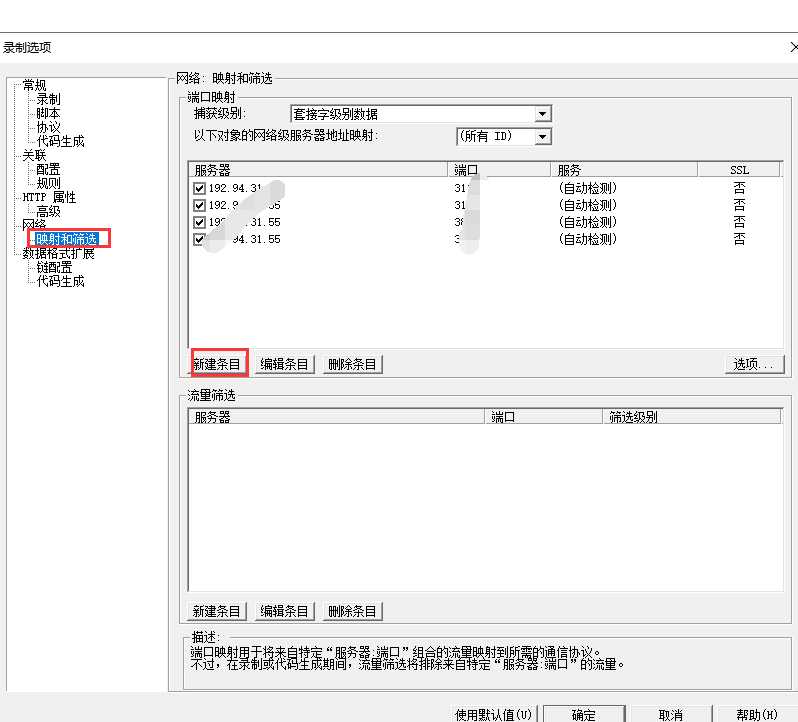
Task: Open the 脚本 options page
Action: [48, 113]
